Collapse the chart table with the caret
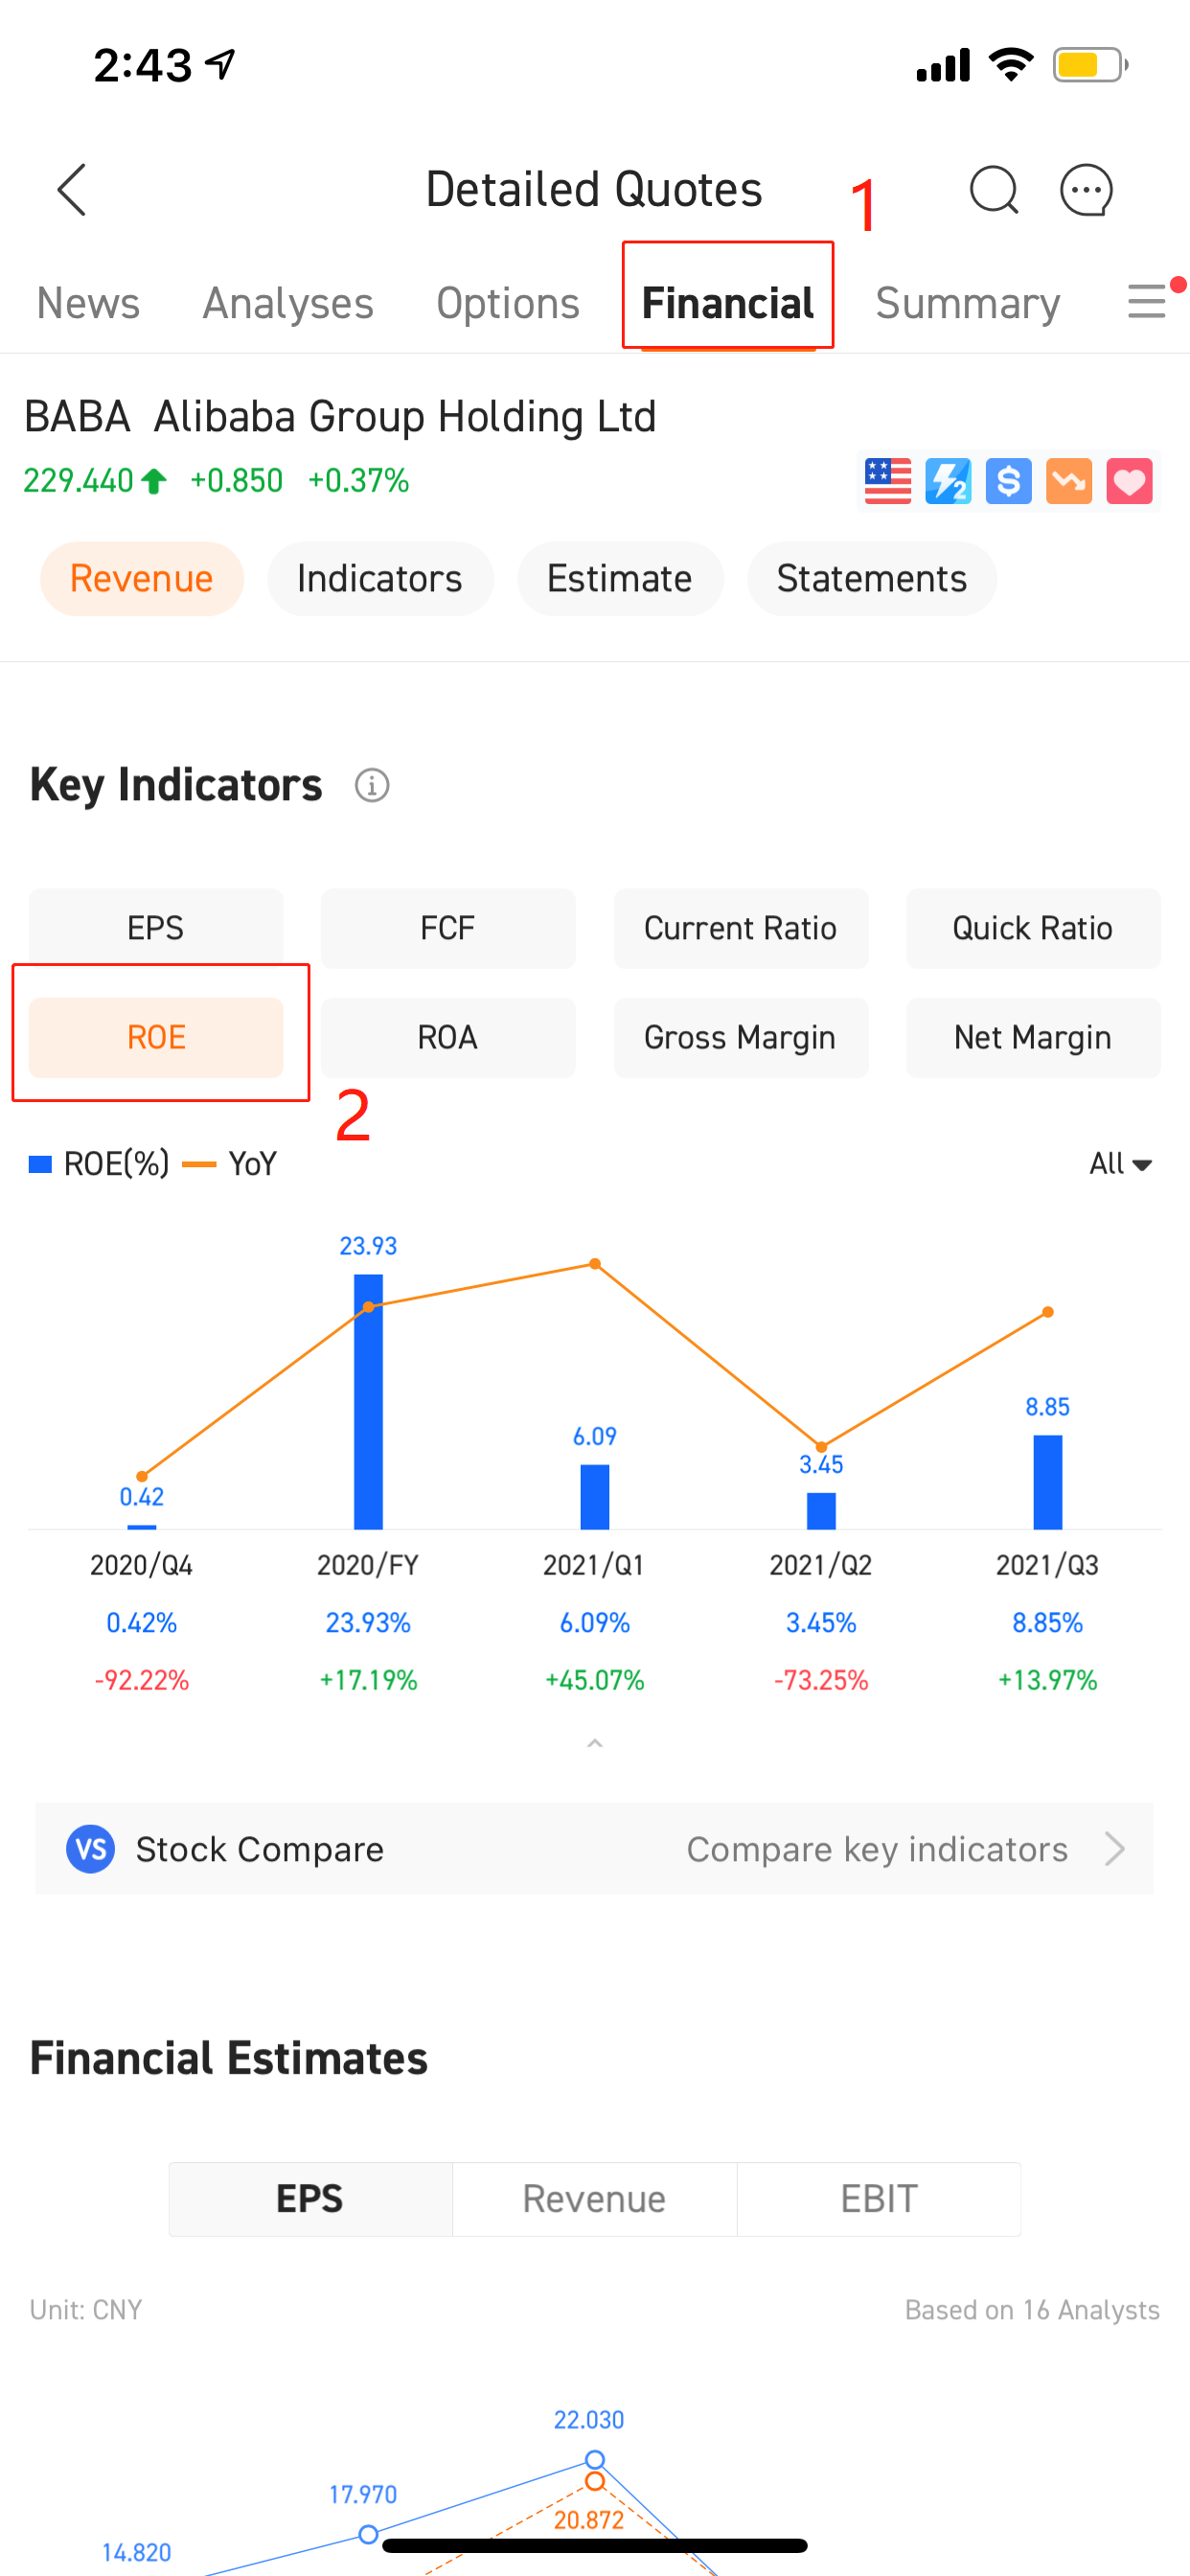This screenshot has width=1190, height=2576. [x=595, y=1743]
